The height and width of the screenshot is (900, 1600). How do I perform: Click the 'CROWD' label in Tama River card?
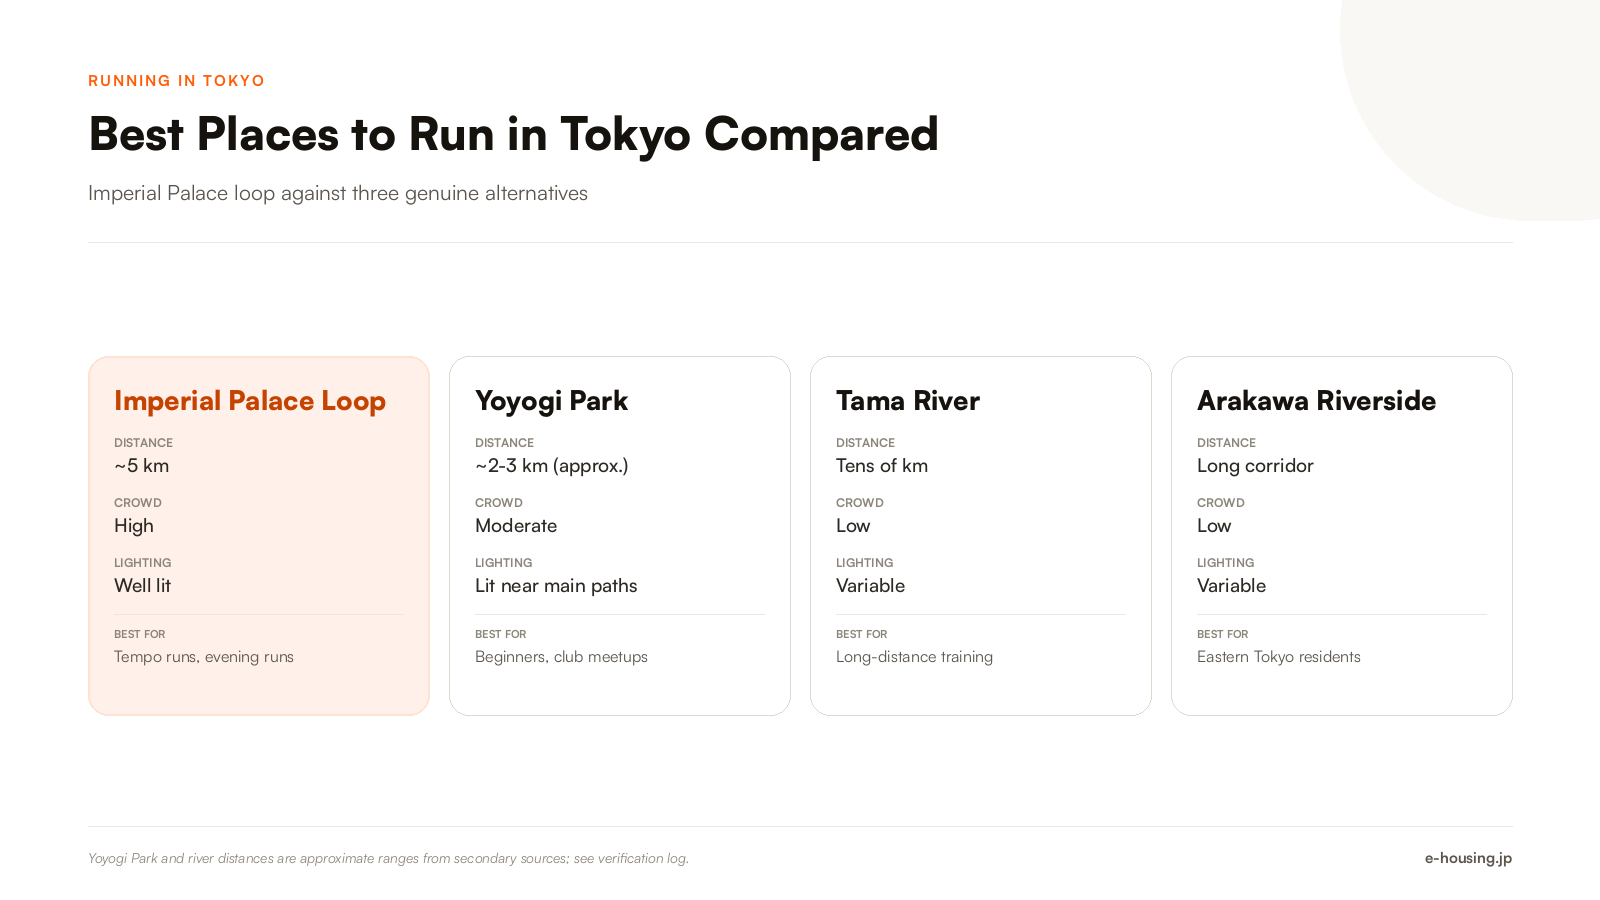pyautogui.click(x=859, y=503)
